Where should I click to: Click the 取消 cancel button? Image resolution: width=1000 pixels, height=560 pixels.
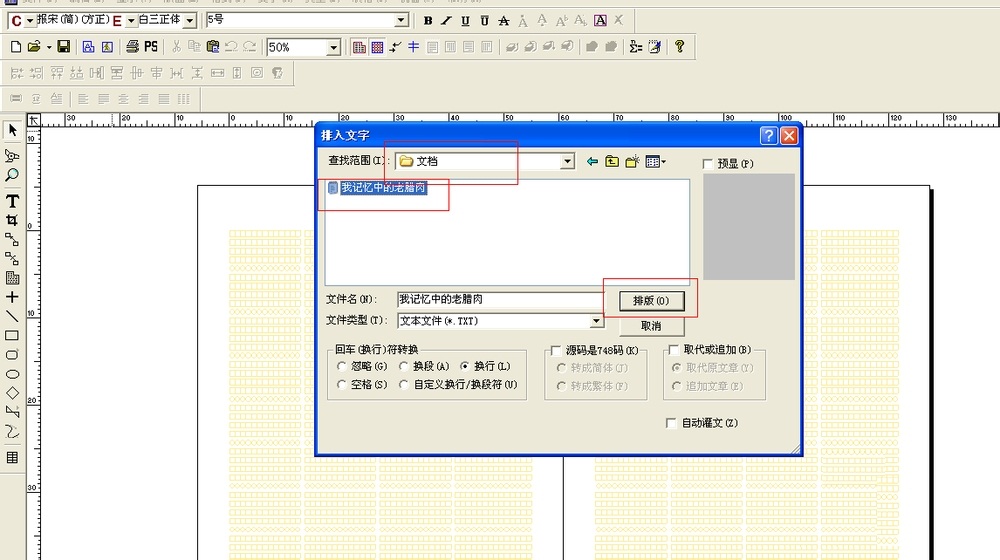651,326
